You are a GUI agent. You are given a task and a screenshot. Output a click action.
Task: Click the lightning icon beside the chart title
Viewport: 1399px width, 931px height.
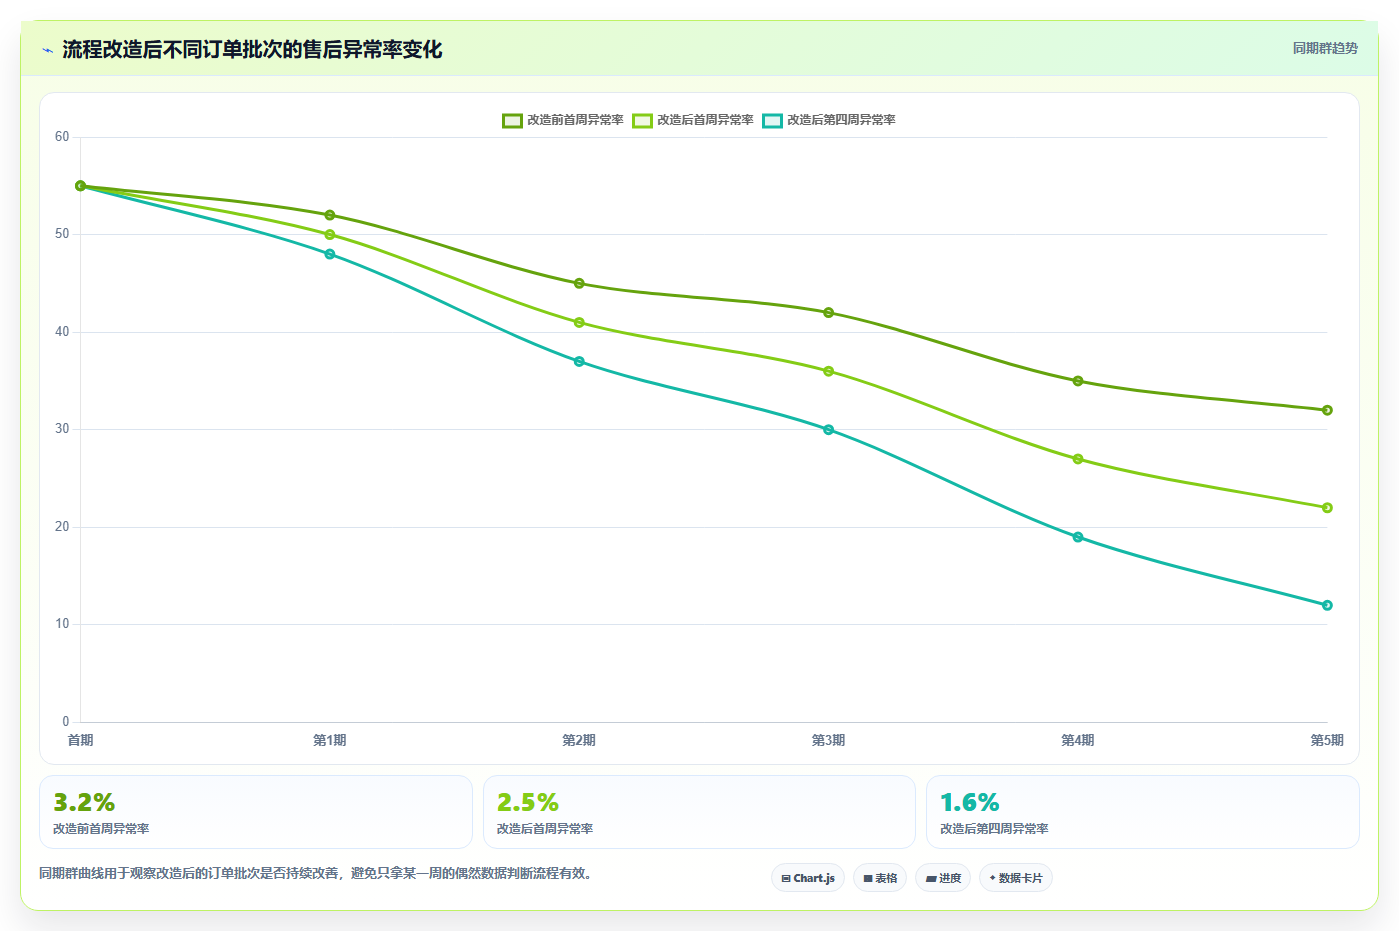[x=47, y=50]
